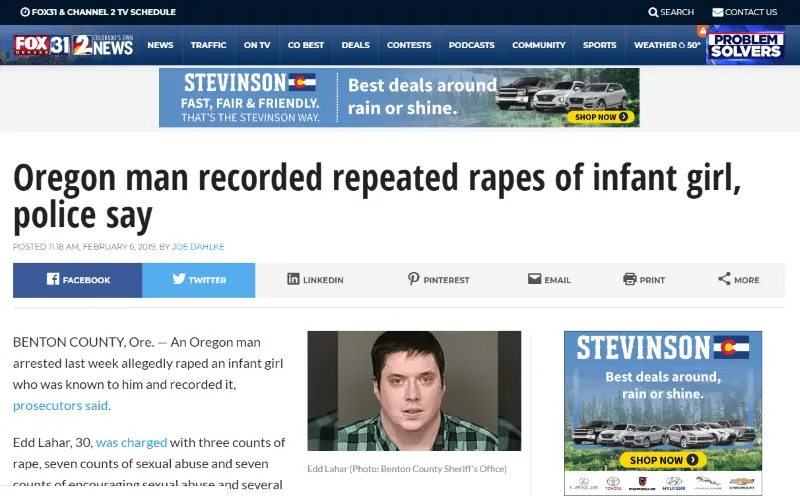Open author Joe Dahlke's page
800x496 pixels.
click(x=201, y=246)
